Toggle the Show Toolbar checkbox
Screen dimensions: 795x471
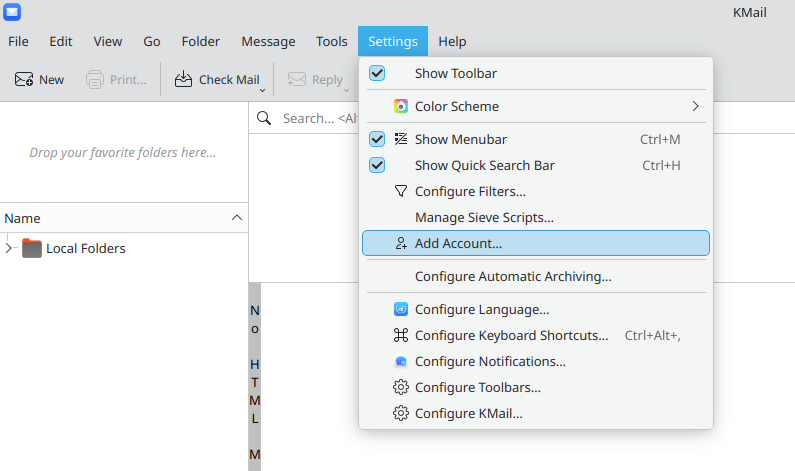pos(377,73)
